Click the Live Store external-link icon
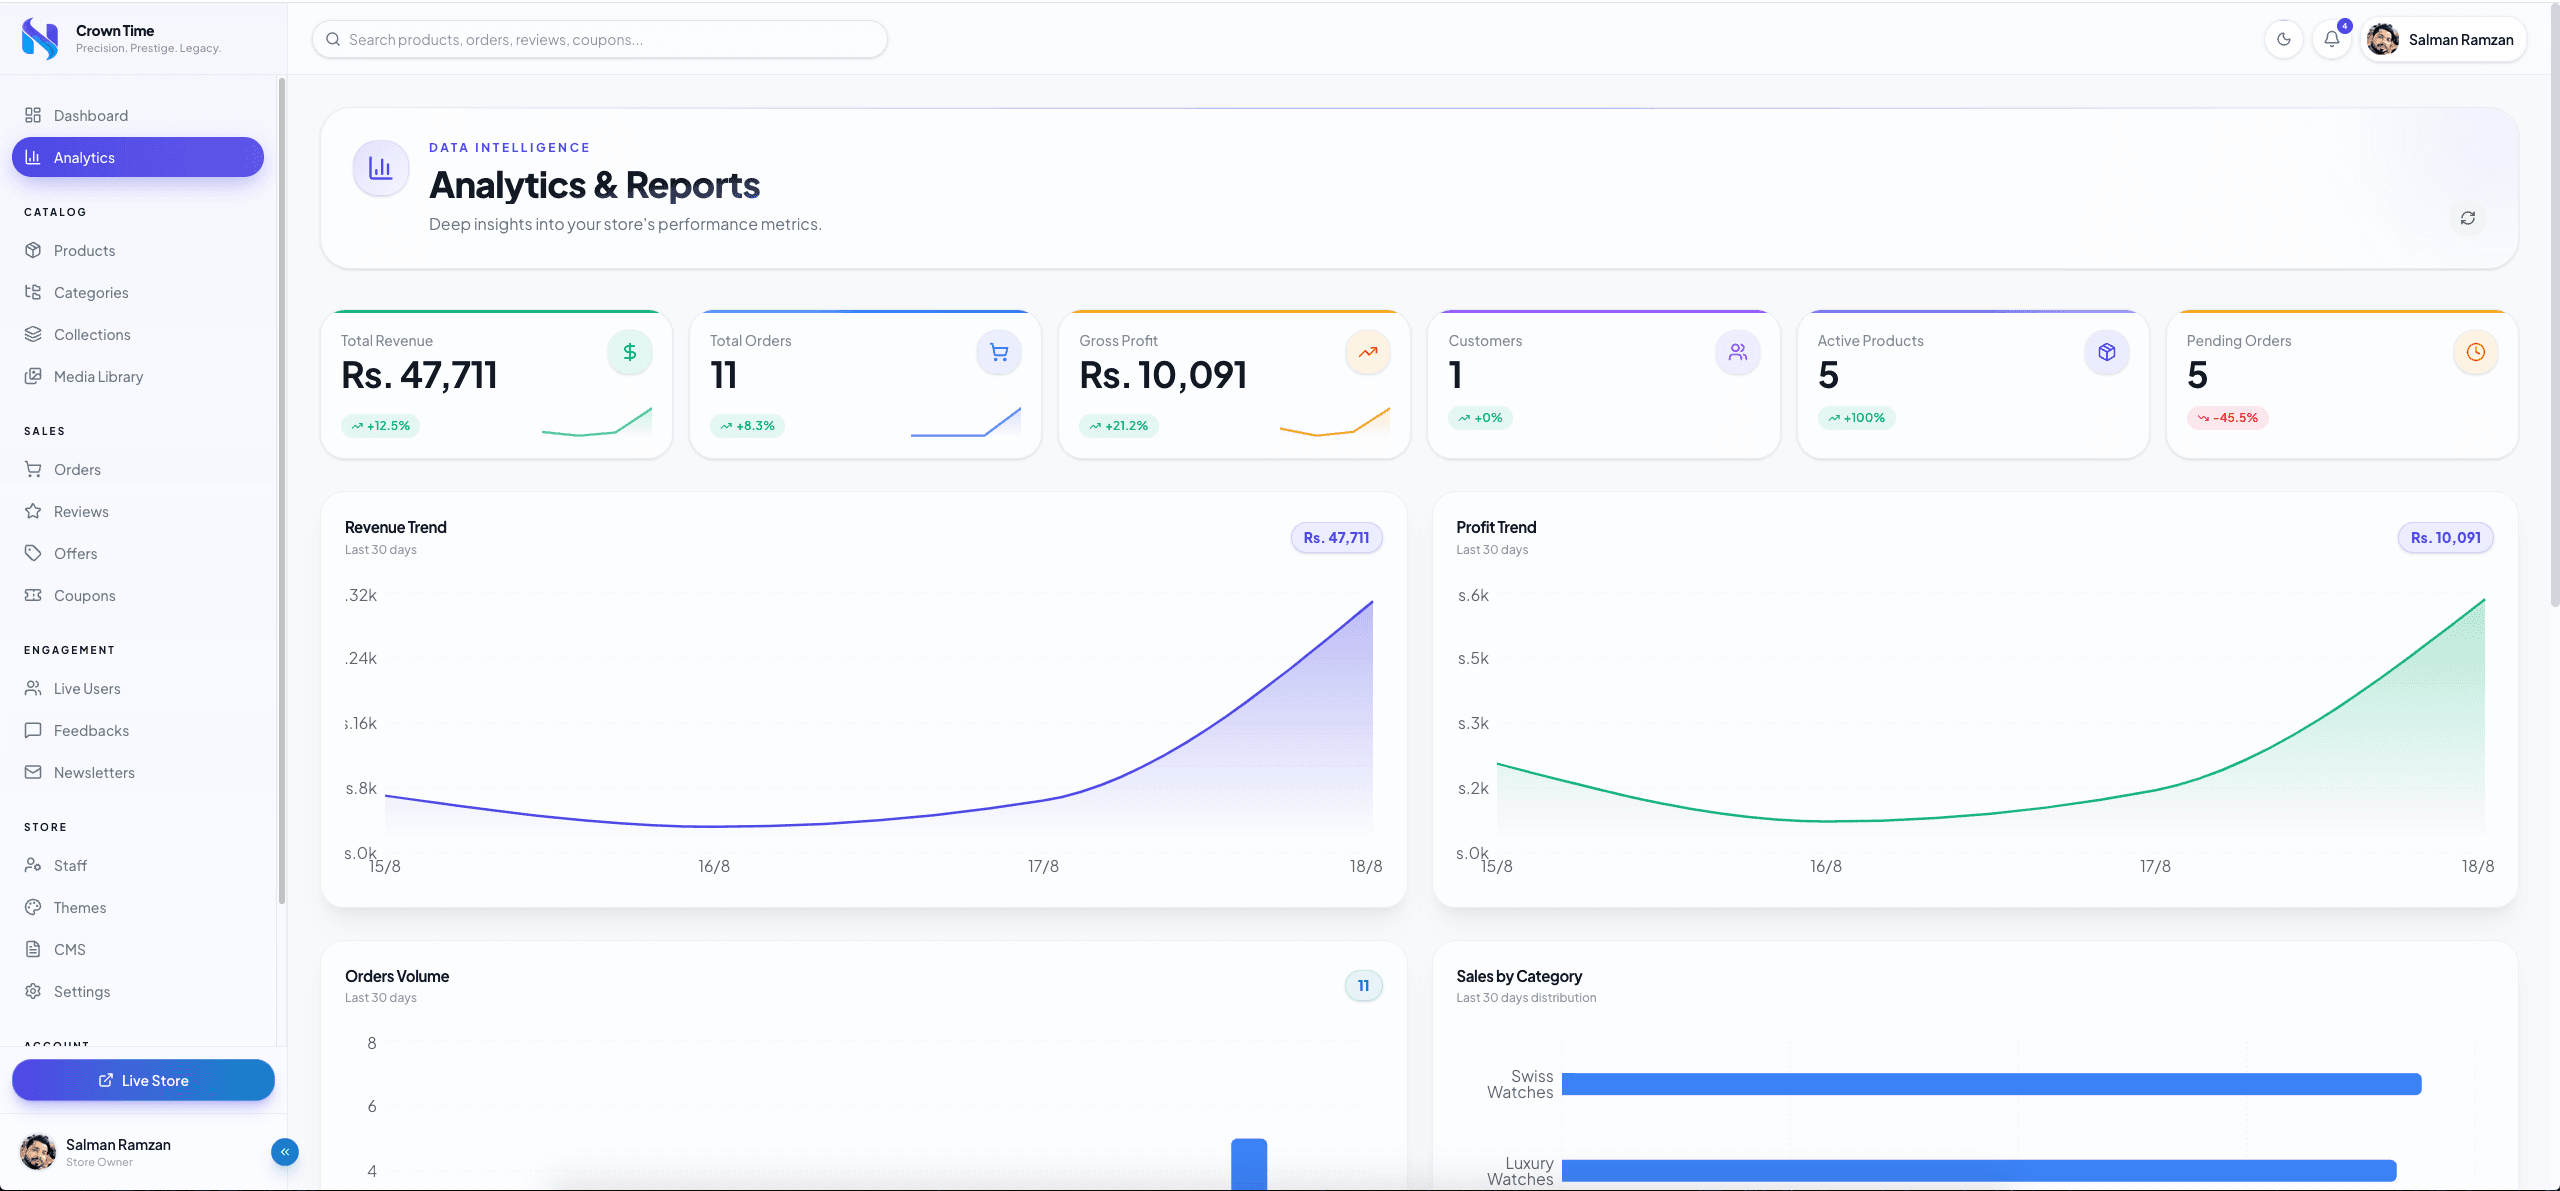This screenshot has width=2560, height=1191. (106, 1081)
